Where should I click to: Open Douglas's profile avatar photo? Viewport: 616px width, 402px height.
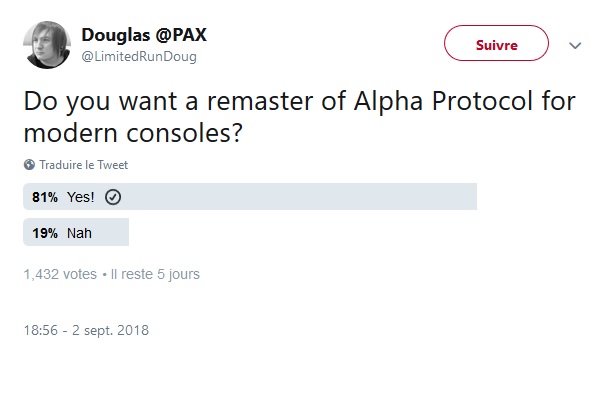pyautogui.click(x=47, y=45)
